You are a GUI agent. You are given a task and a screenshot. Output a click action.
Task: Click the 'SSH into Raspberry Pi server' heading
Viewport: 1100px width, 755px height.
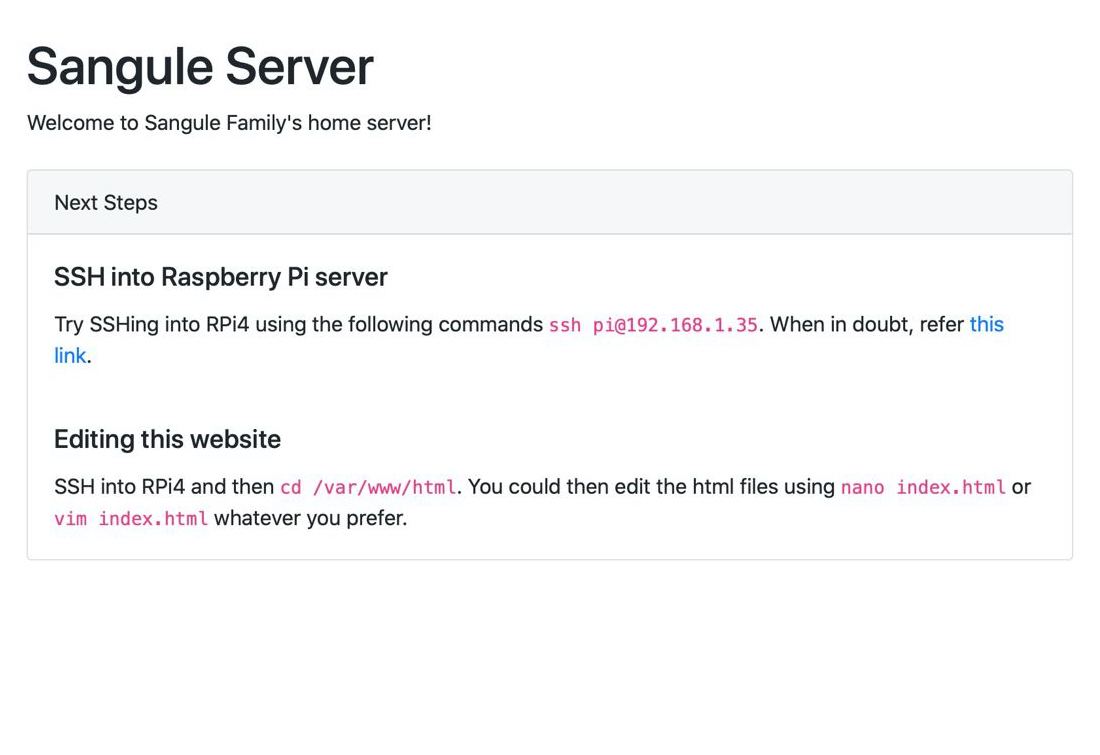221,277
